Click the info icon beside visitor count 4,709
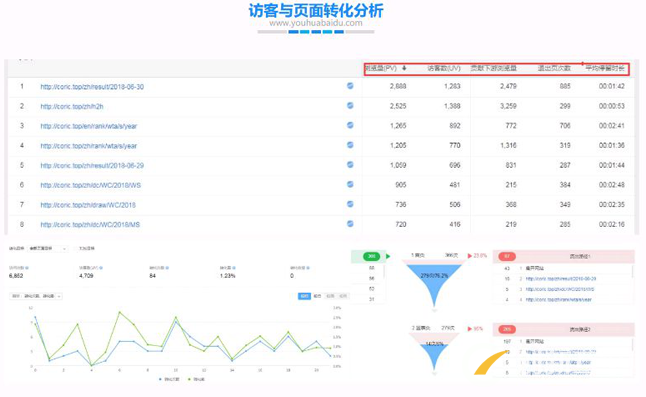 pos(101,268)
